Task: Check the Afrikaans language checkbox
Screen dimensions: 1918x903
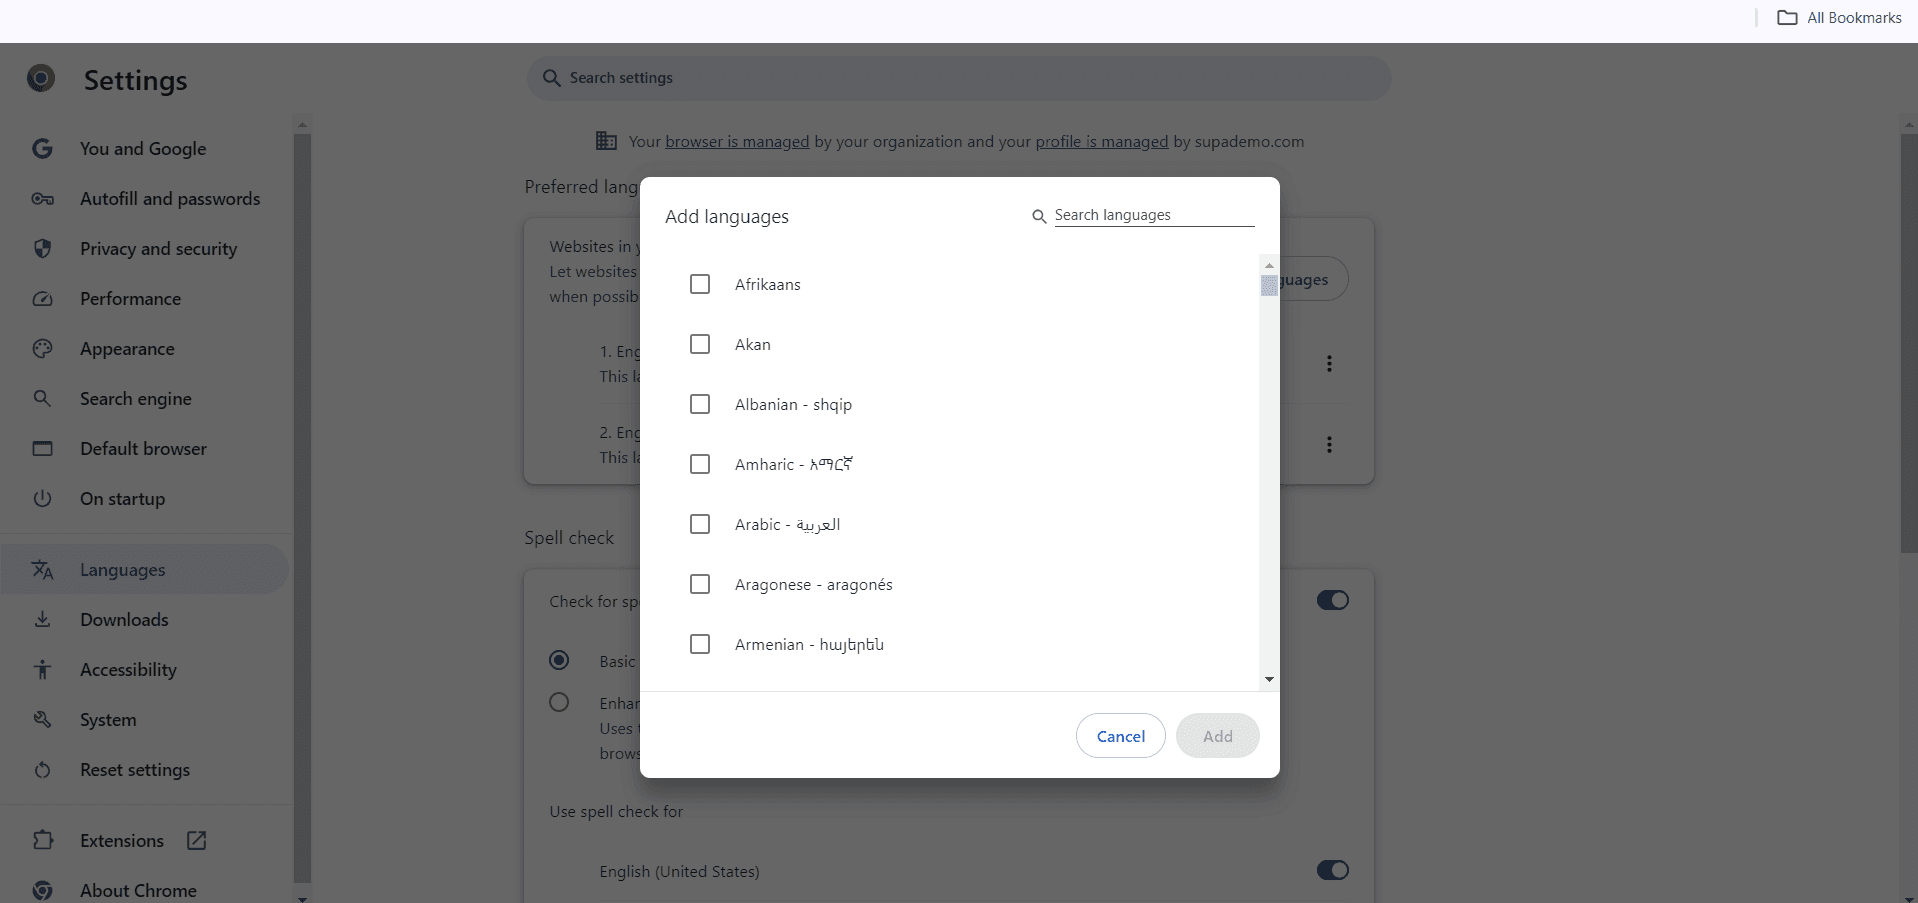Action: coord(699,284)
